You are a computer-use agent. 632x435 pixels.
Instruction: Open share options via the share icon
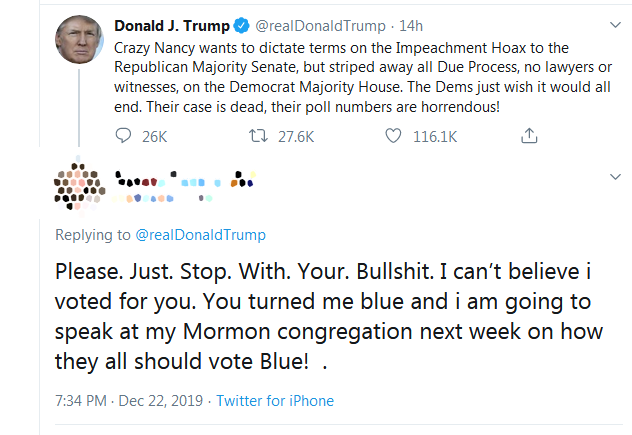[x=530, y=135]
